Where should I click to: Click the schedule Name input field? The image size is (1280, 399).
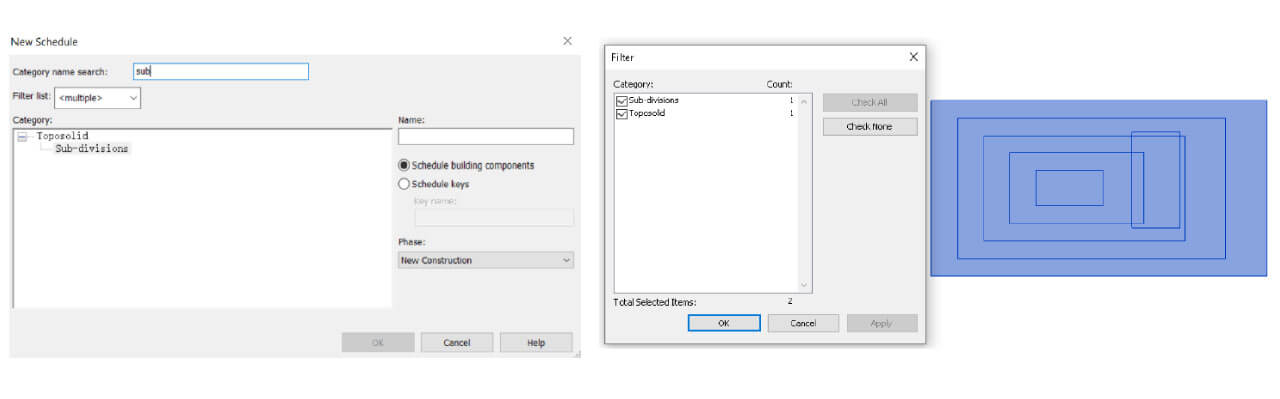(x=486, y=136)
